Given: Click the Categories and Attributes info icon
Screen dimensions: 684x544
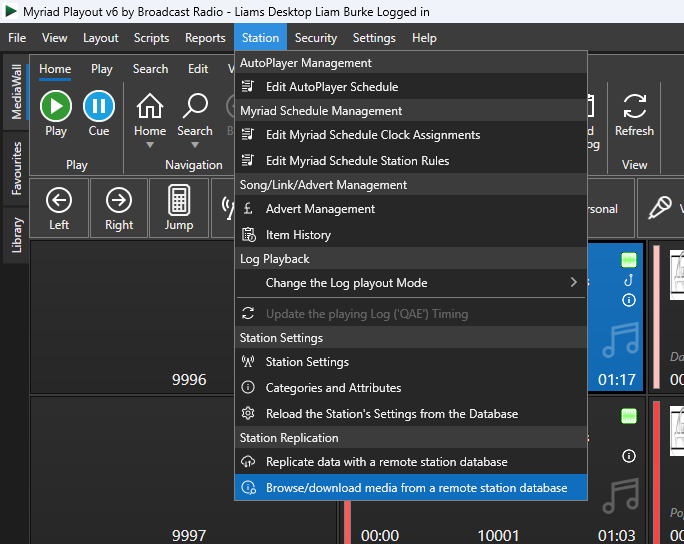Looking at the screenshot, I should pyautogui.click(x=248, y=387).
